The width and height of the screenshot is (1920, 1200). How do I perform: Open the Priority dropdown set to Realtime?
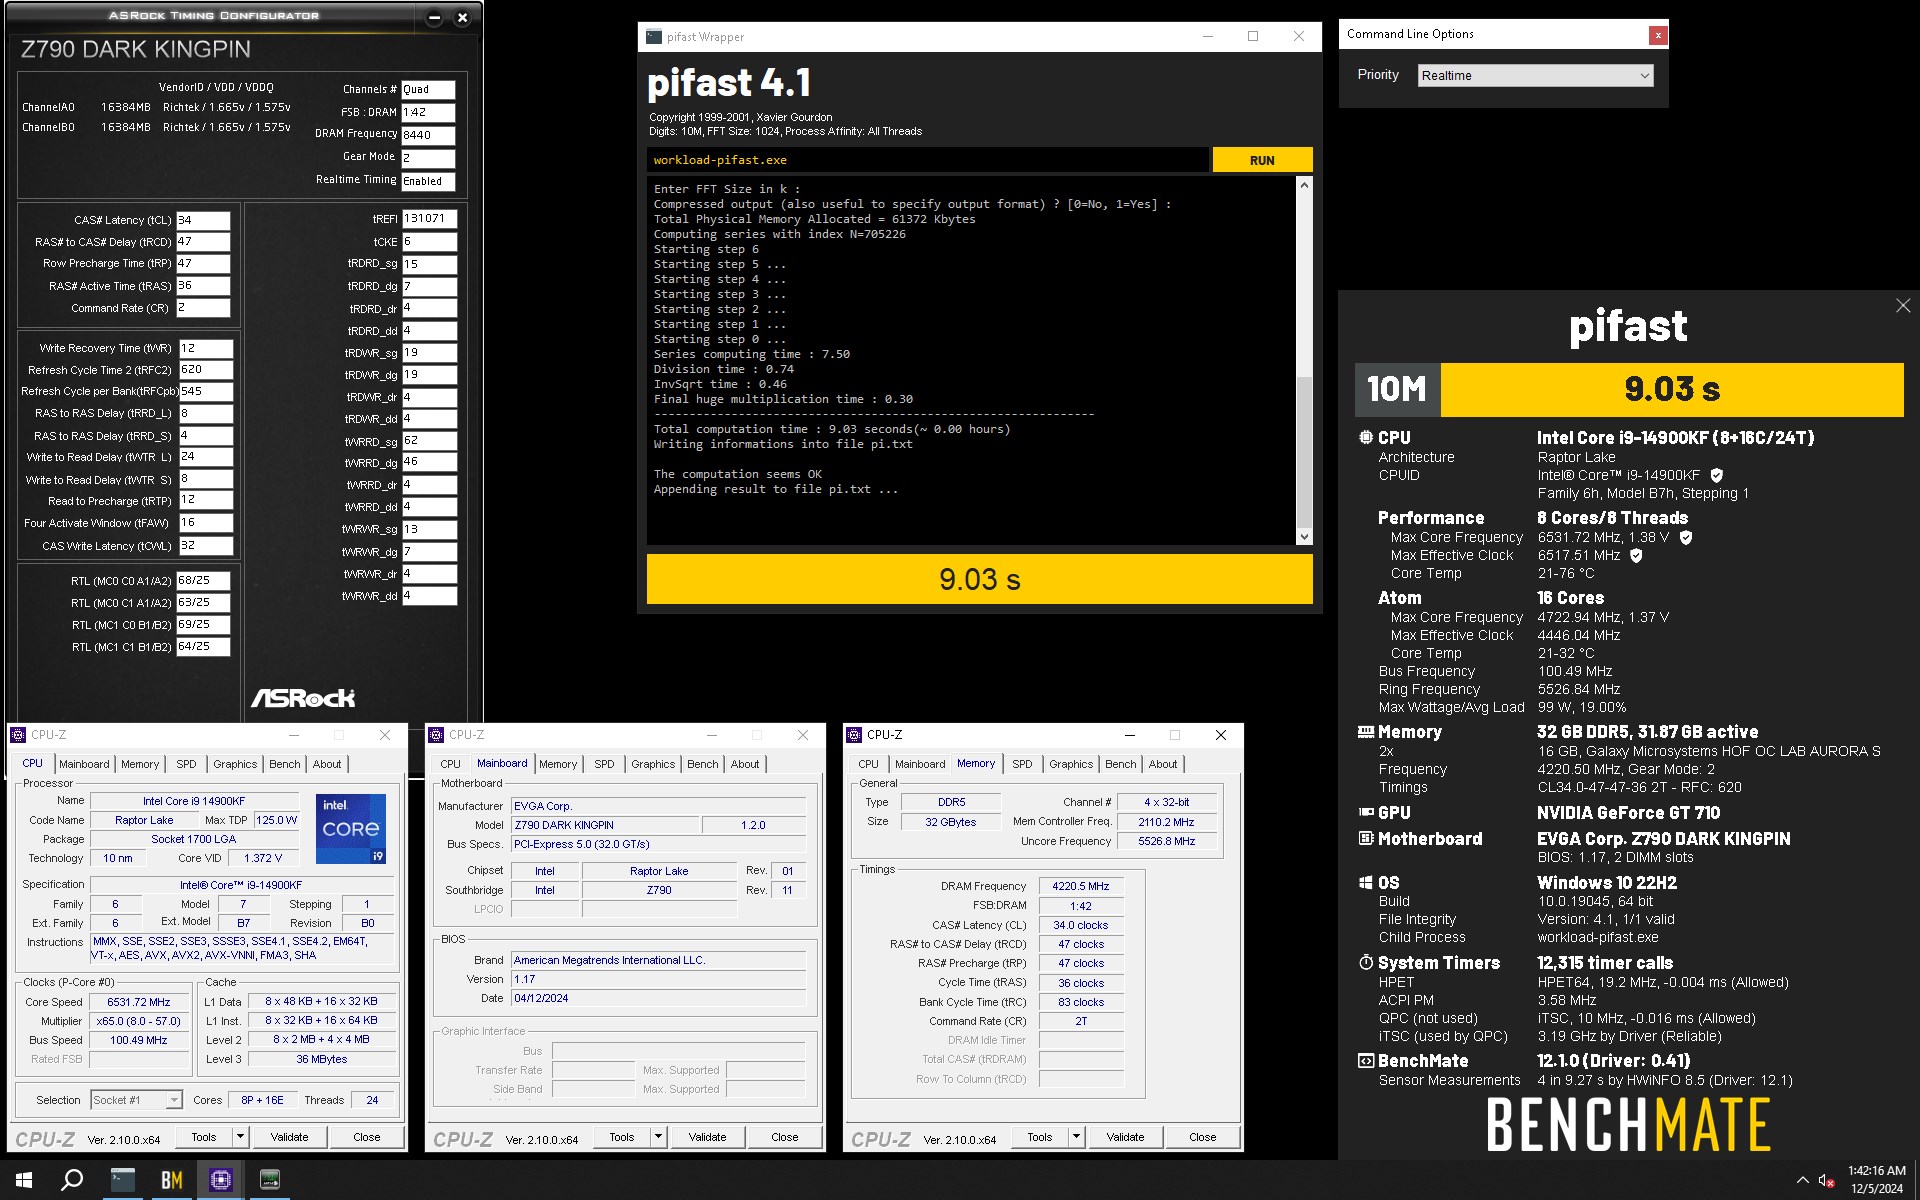click(x=1535, y=76)
